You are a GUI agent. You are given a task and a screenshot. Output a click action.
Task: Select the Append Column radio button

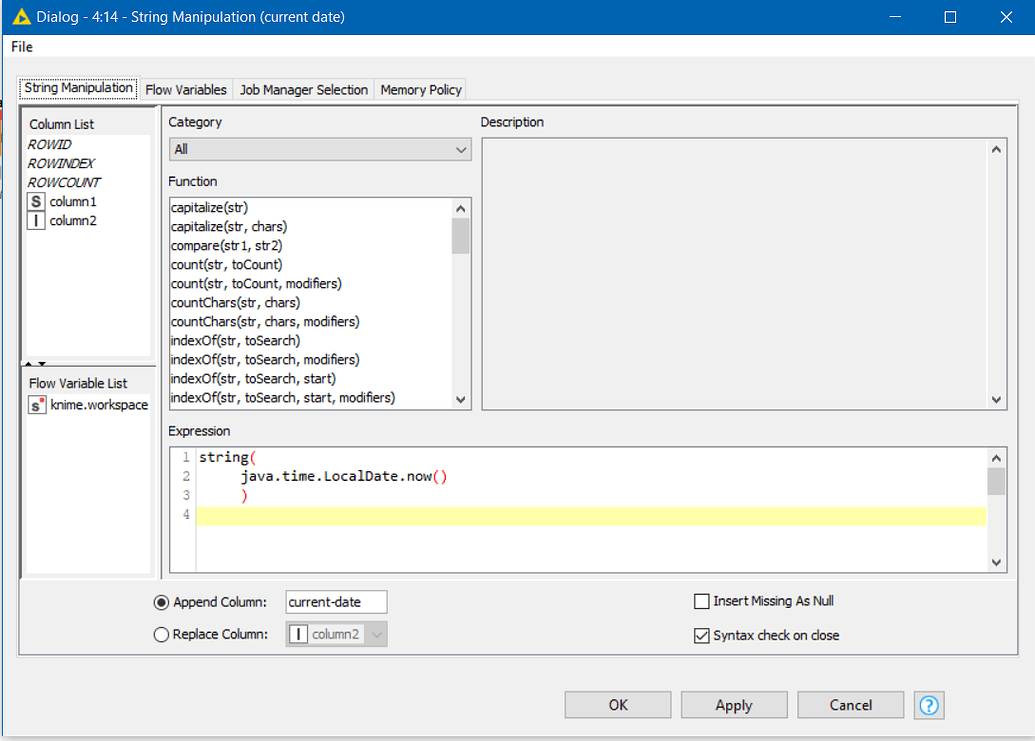point(160,602)
